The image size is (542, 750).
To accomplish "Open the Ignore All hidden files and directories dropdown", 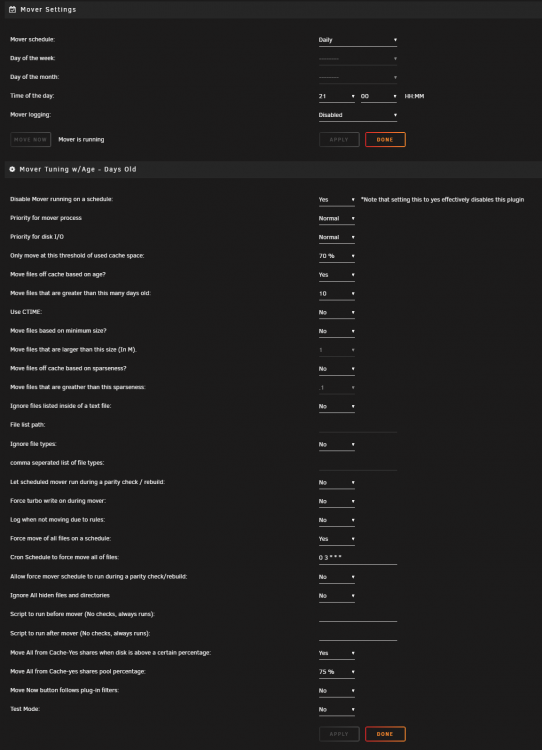I will click(x=337, y=596).
